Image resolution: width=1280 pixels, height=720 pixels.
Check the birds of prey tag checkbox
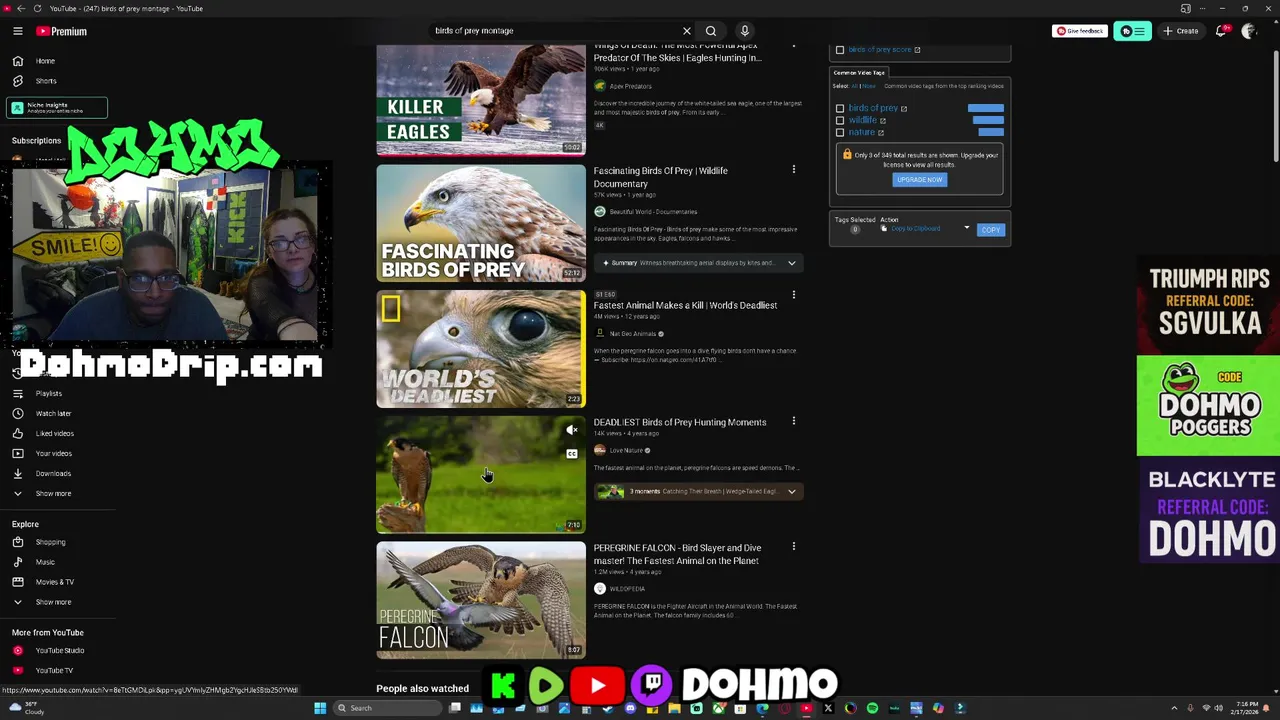(x=840, y=108)
